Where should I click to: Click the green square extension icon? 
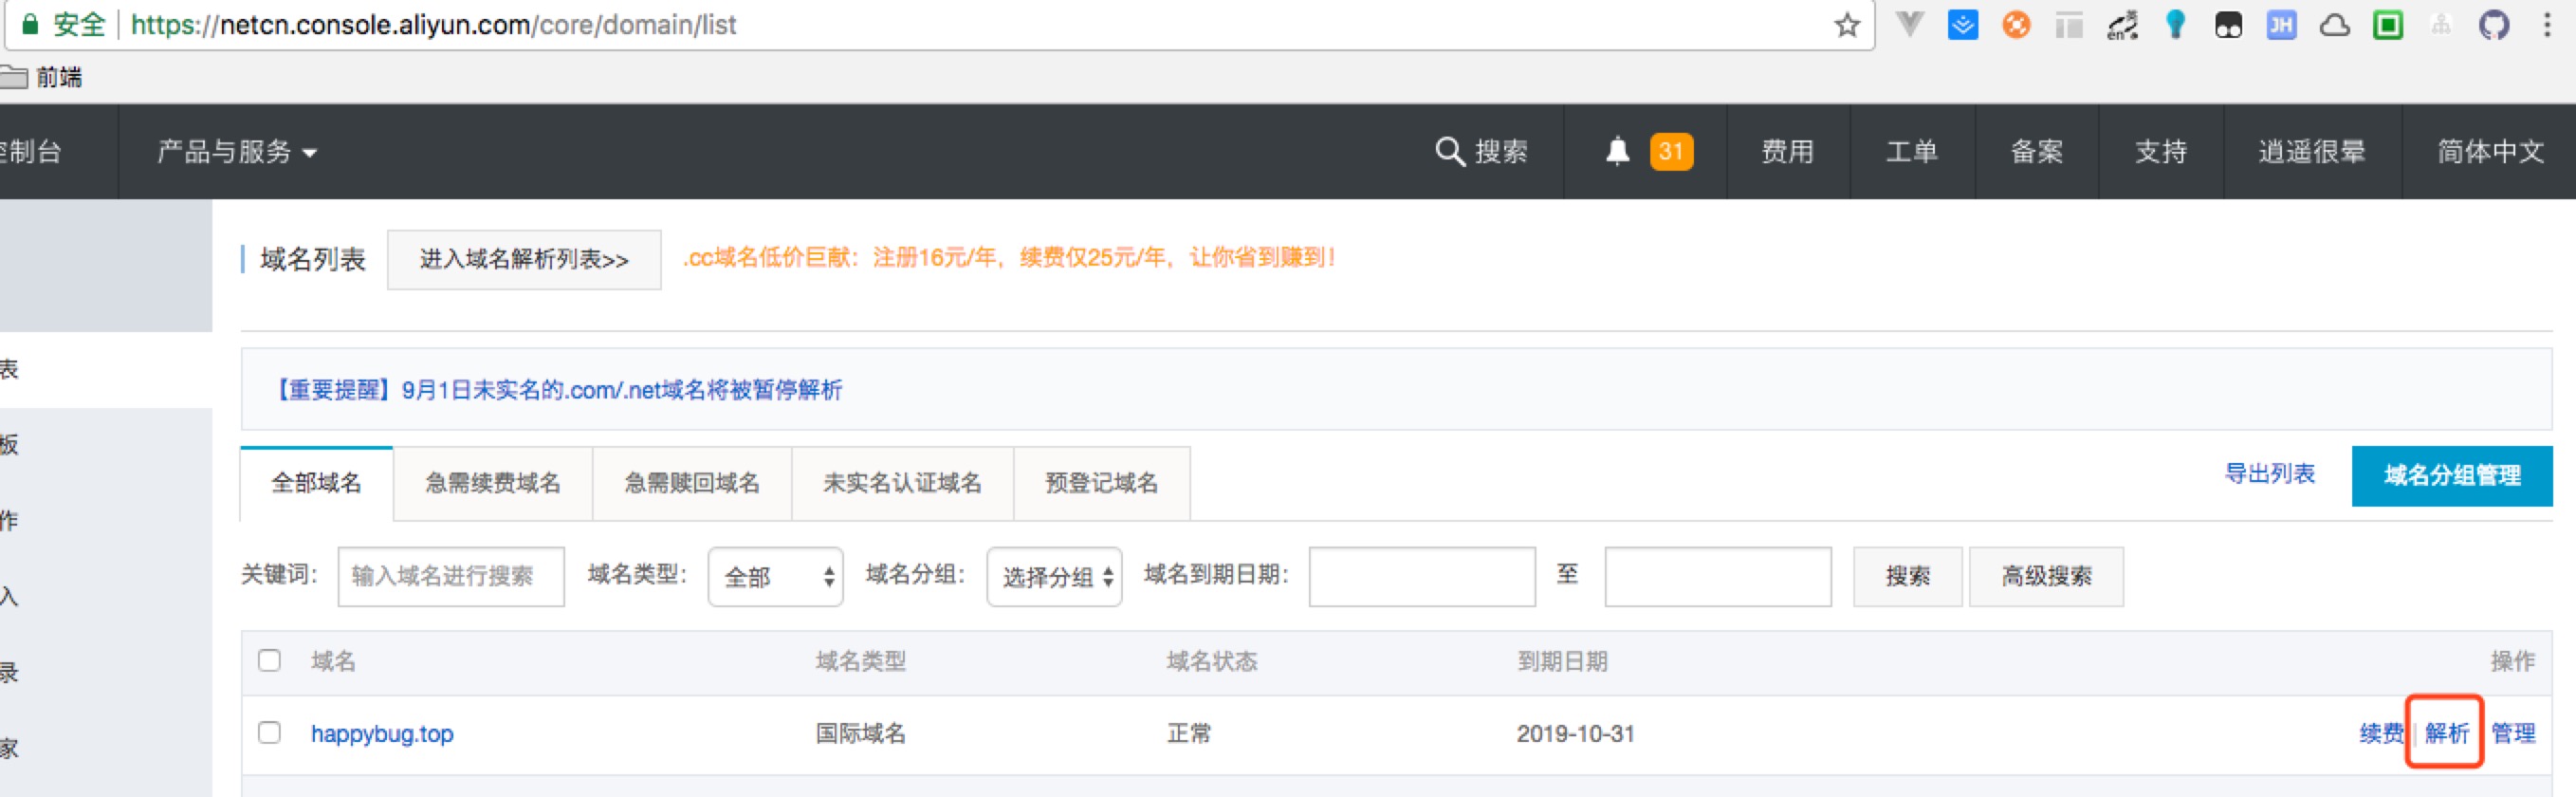tap(2388, 25)
